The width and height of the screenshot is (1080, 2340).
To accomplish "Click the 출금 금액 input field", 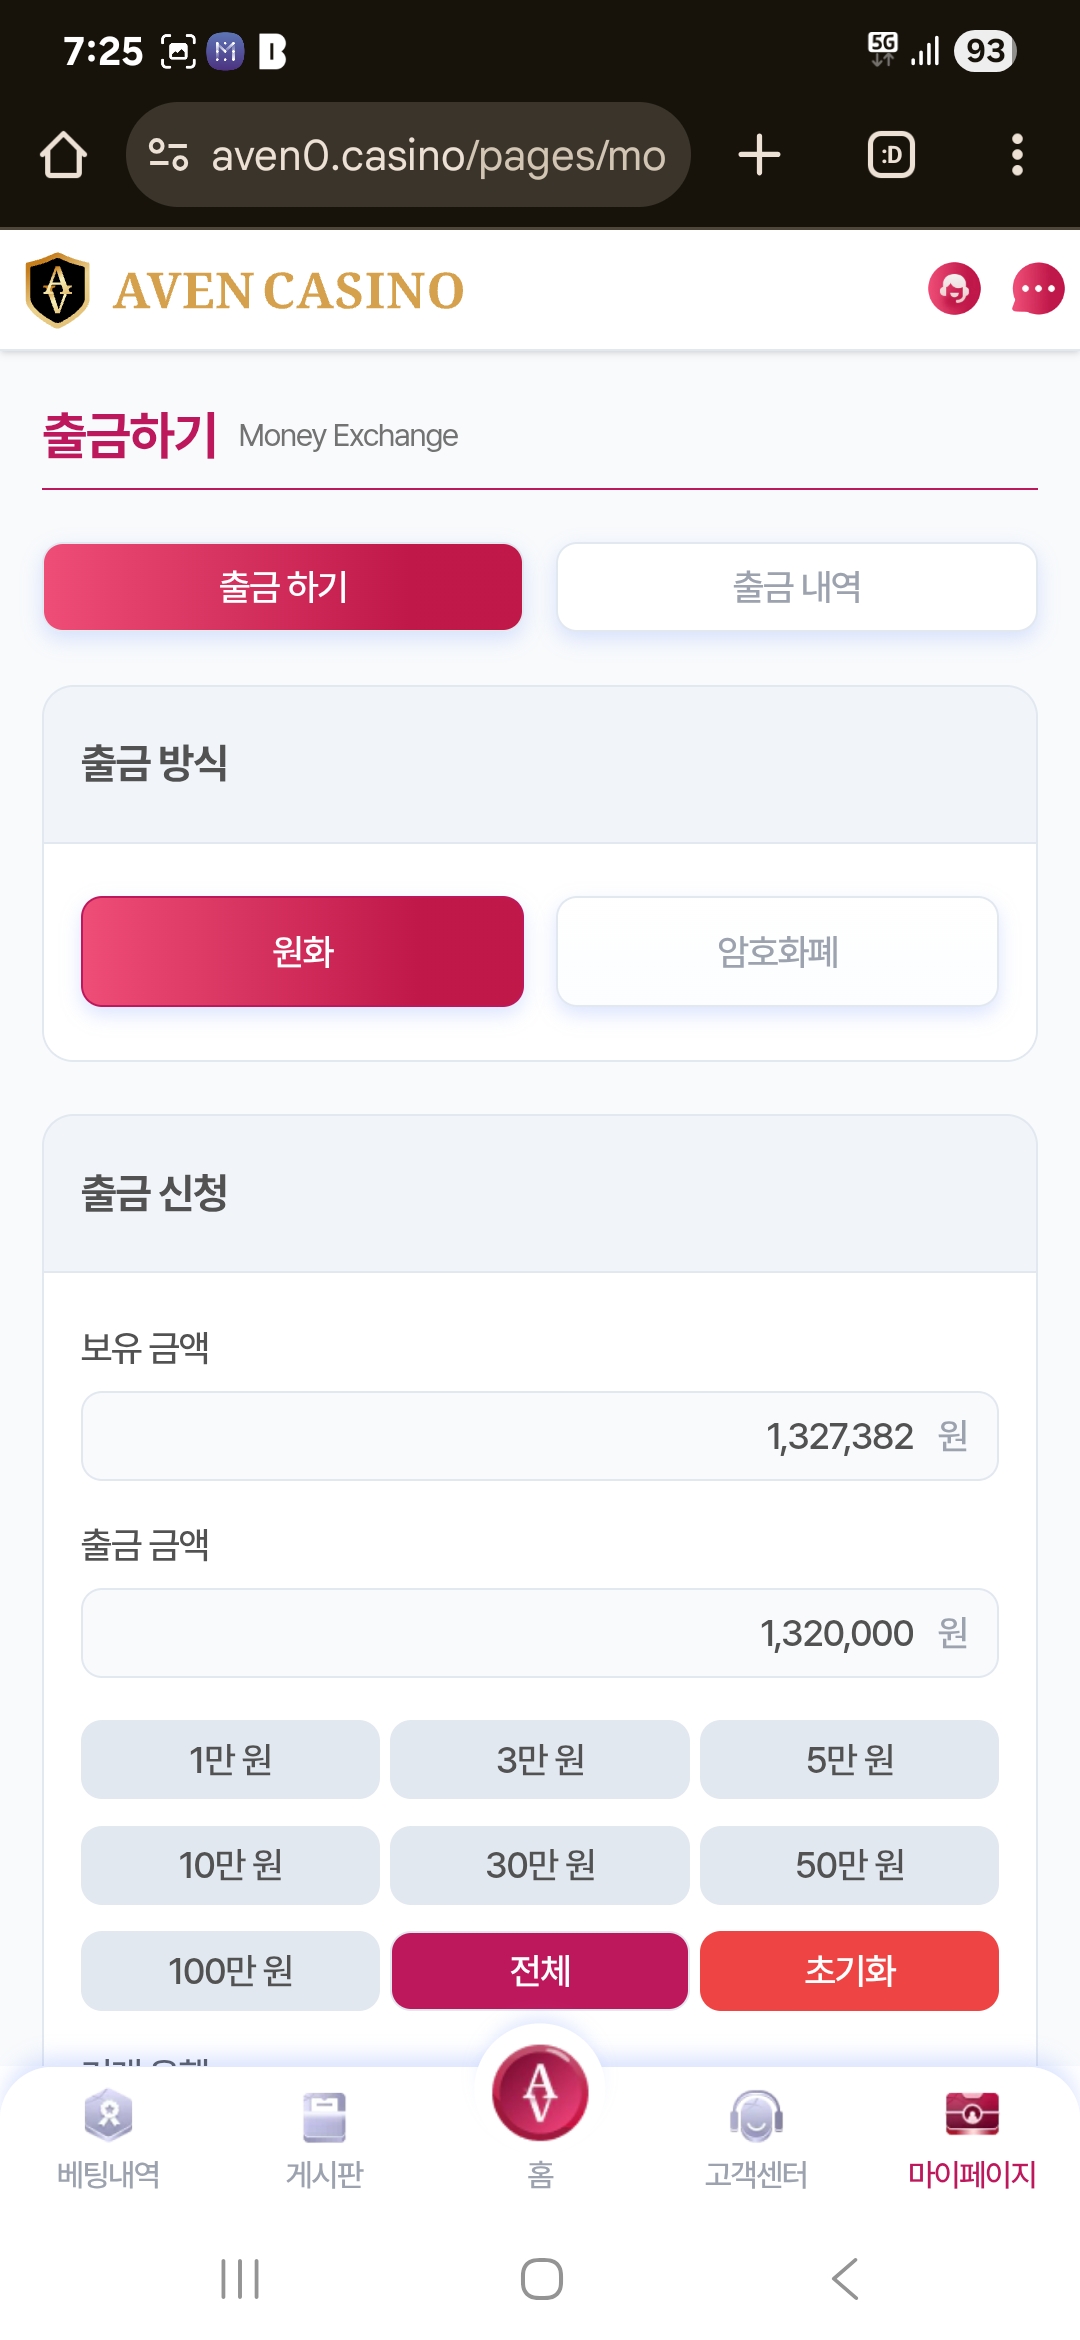I will click(x=540, y=1633).
